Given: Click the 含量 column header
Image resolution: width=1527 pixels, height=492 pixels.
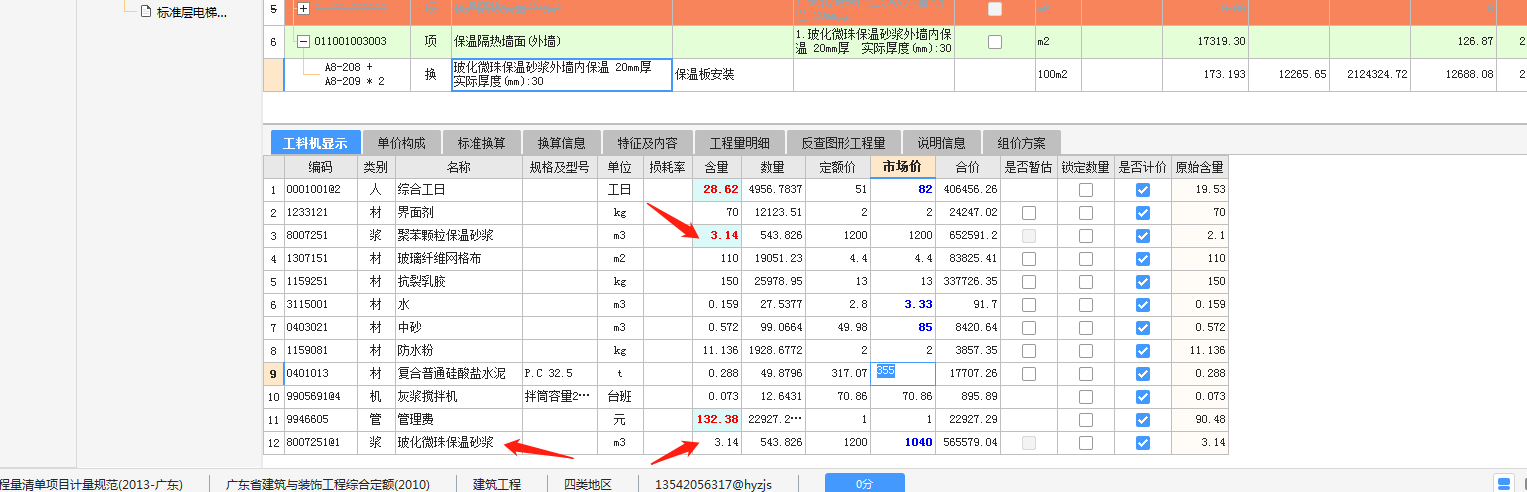Looking at the screenshot, I should [716, 166].
